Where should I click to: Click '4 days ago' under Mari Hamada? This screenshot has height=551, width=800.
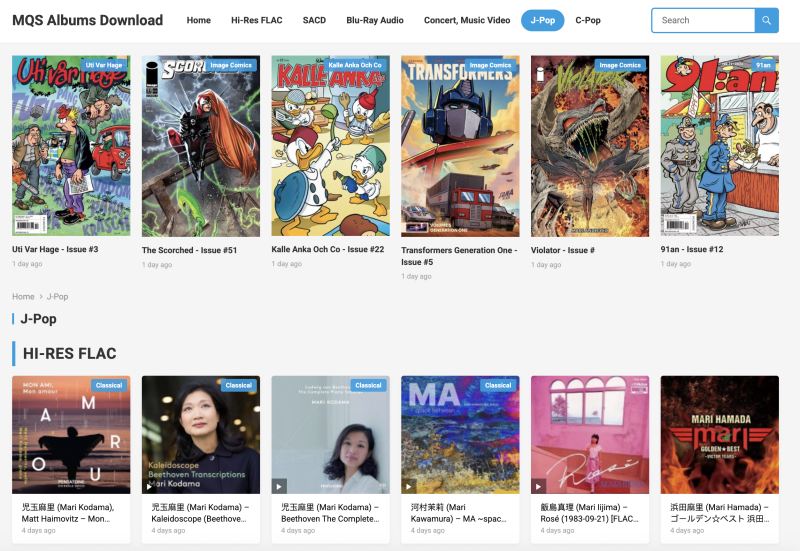(687, 531)
